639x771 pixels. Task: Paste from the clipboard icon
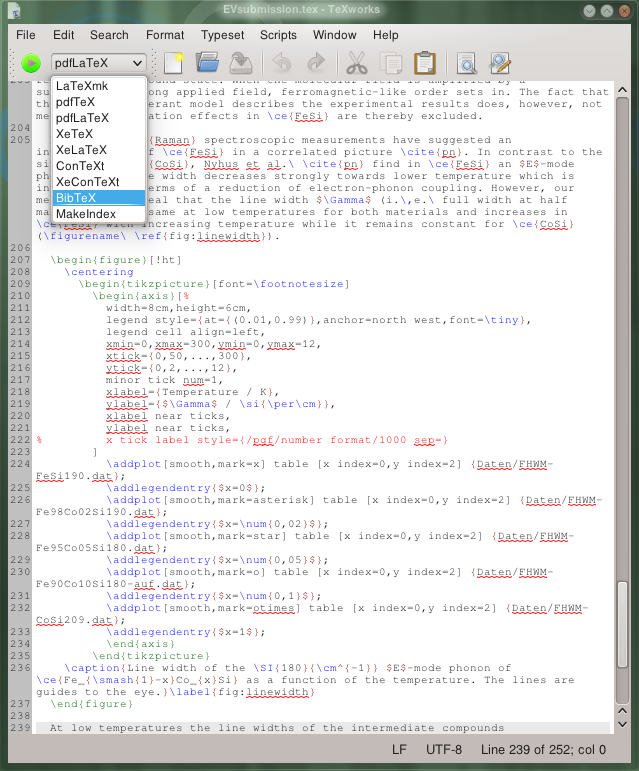(425, 63)
